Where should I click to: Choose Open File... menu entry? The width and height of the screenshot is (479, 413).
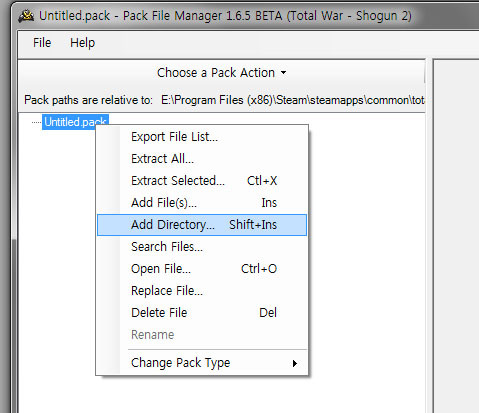[202, 269]
